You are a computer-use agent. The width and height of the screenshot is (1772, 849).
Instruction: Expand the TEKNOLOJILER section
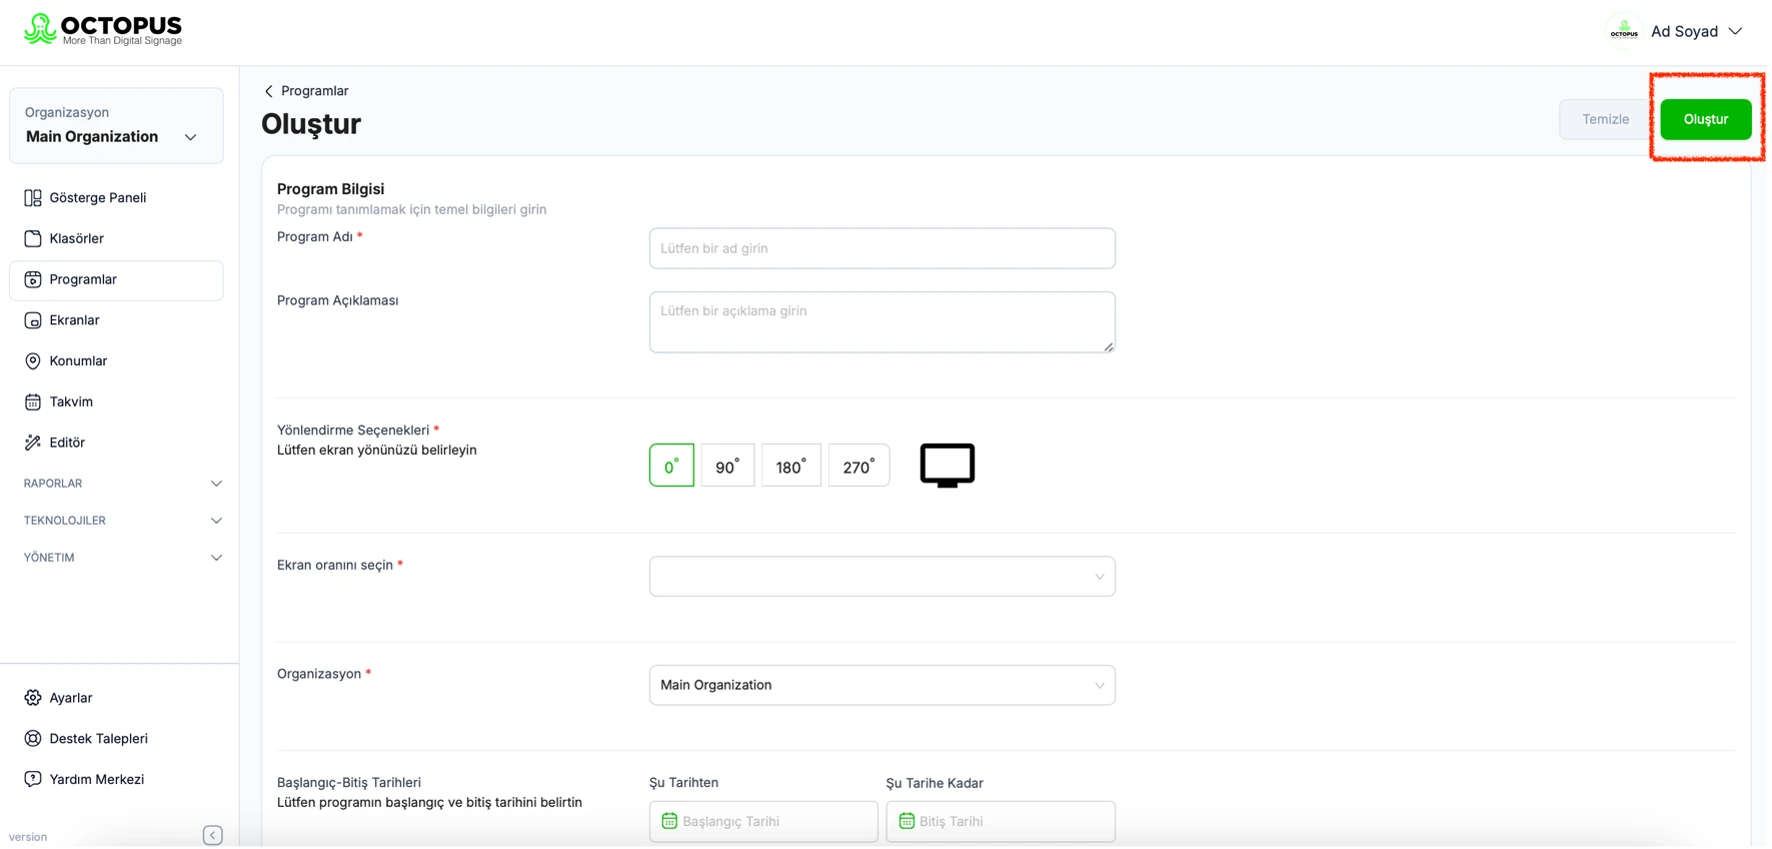click(122, 521)
